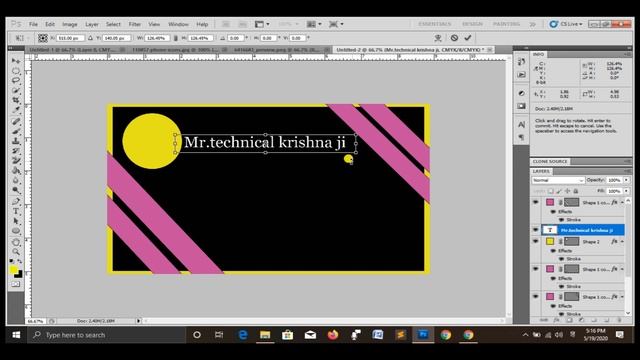Screen dimensions: 640x360
Task: Select the Ellipse shape tool
Action: click(16, 231)
